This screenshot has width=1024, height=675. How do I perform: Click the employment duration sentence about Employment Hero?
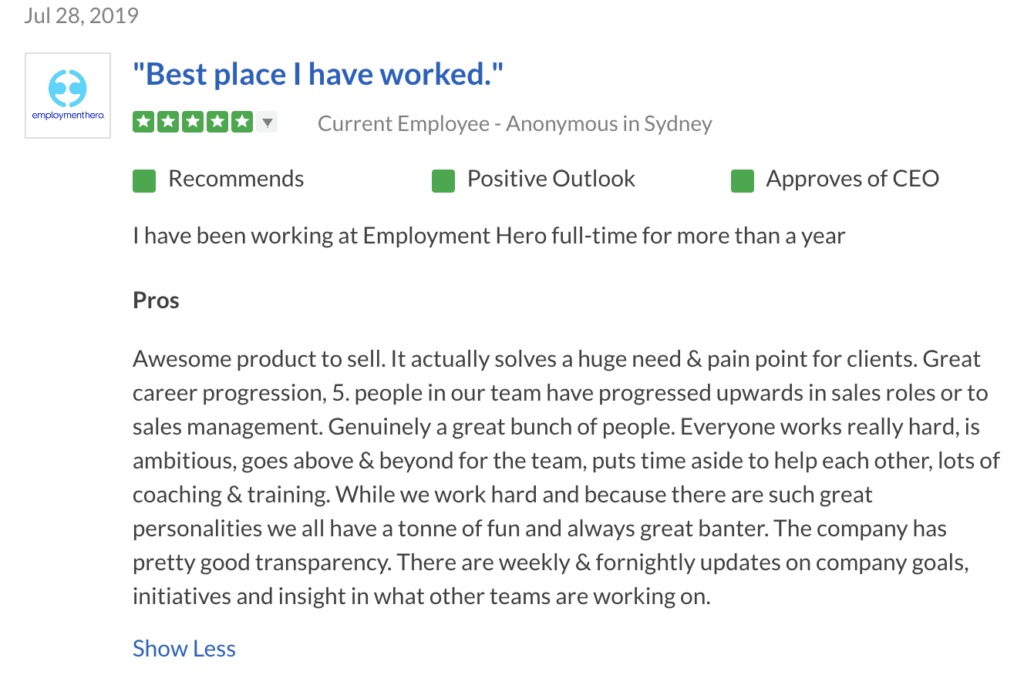(x=489, y=236)
